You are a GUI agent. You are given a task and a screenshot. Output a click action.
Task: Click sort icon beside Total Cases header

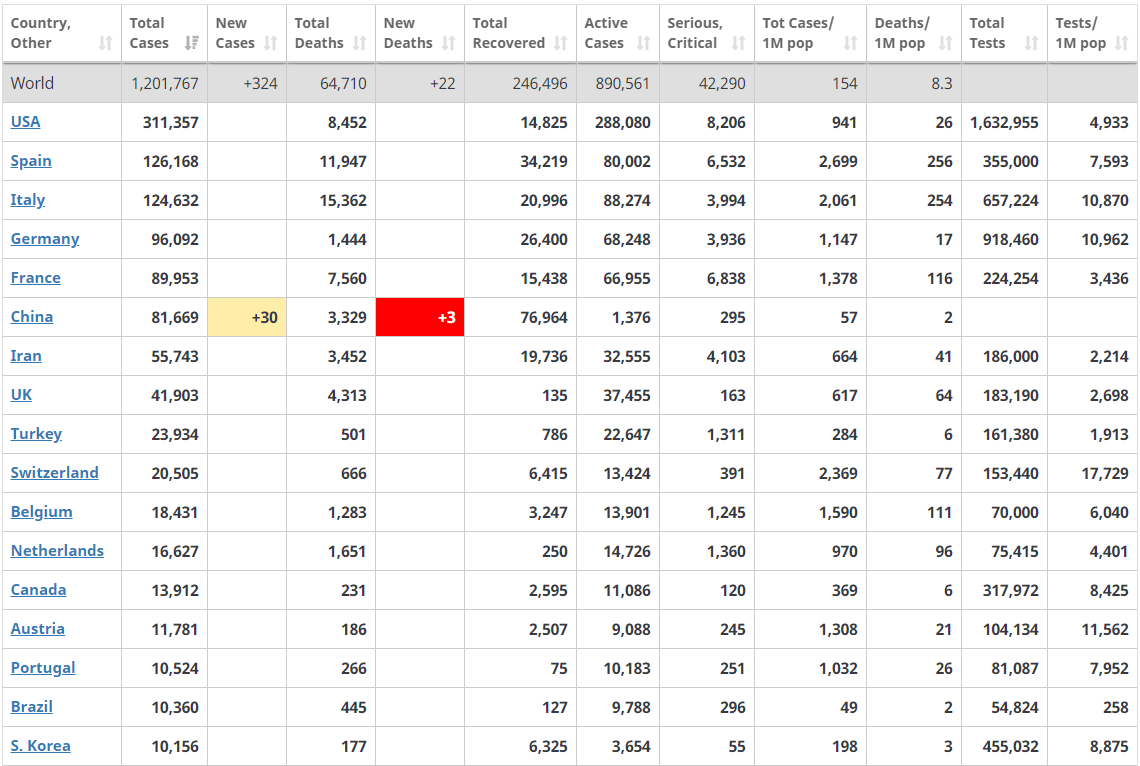191,43
